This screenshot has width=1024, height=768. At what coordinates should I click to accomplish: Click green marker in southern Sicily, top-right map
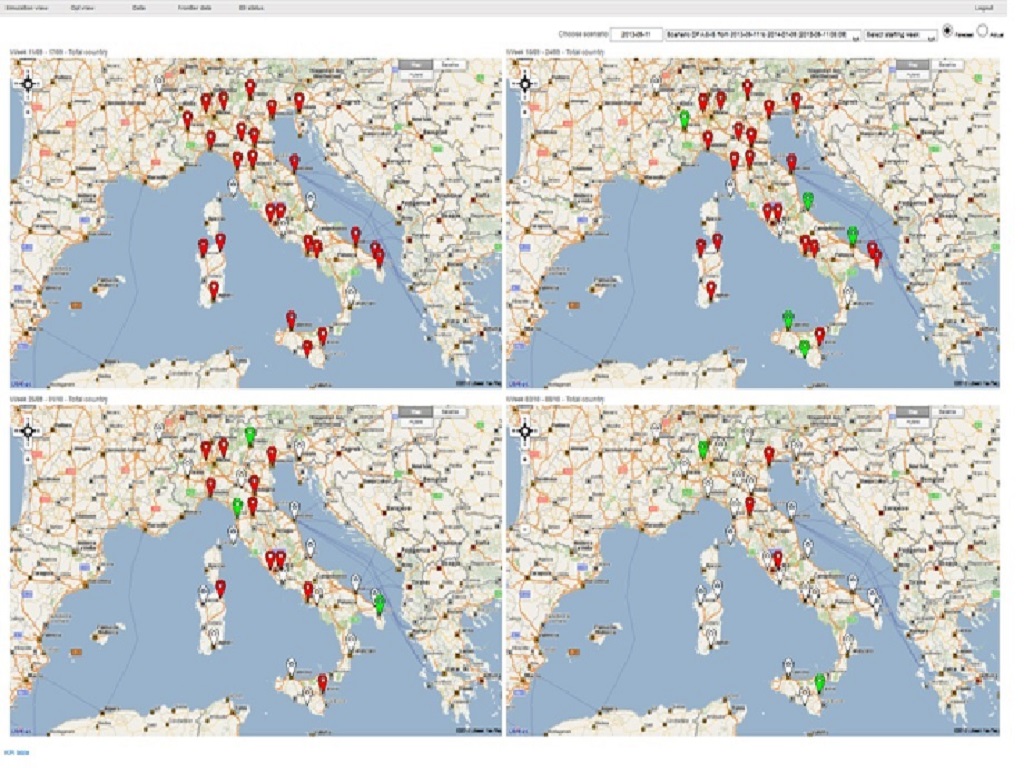click(x=805, y=348)
